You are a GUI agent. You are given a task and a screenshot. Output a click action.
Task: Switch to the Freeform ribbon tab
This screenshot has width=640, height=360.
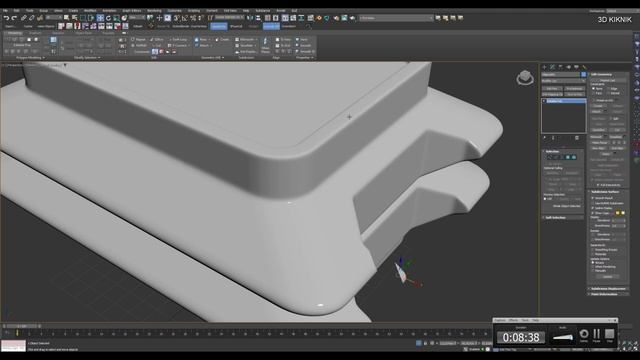[35, 33]
